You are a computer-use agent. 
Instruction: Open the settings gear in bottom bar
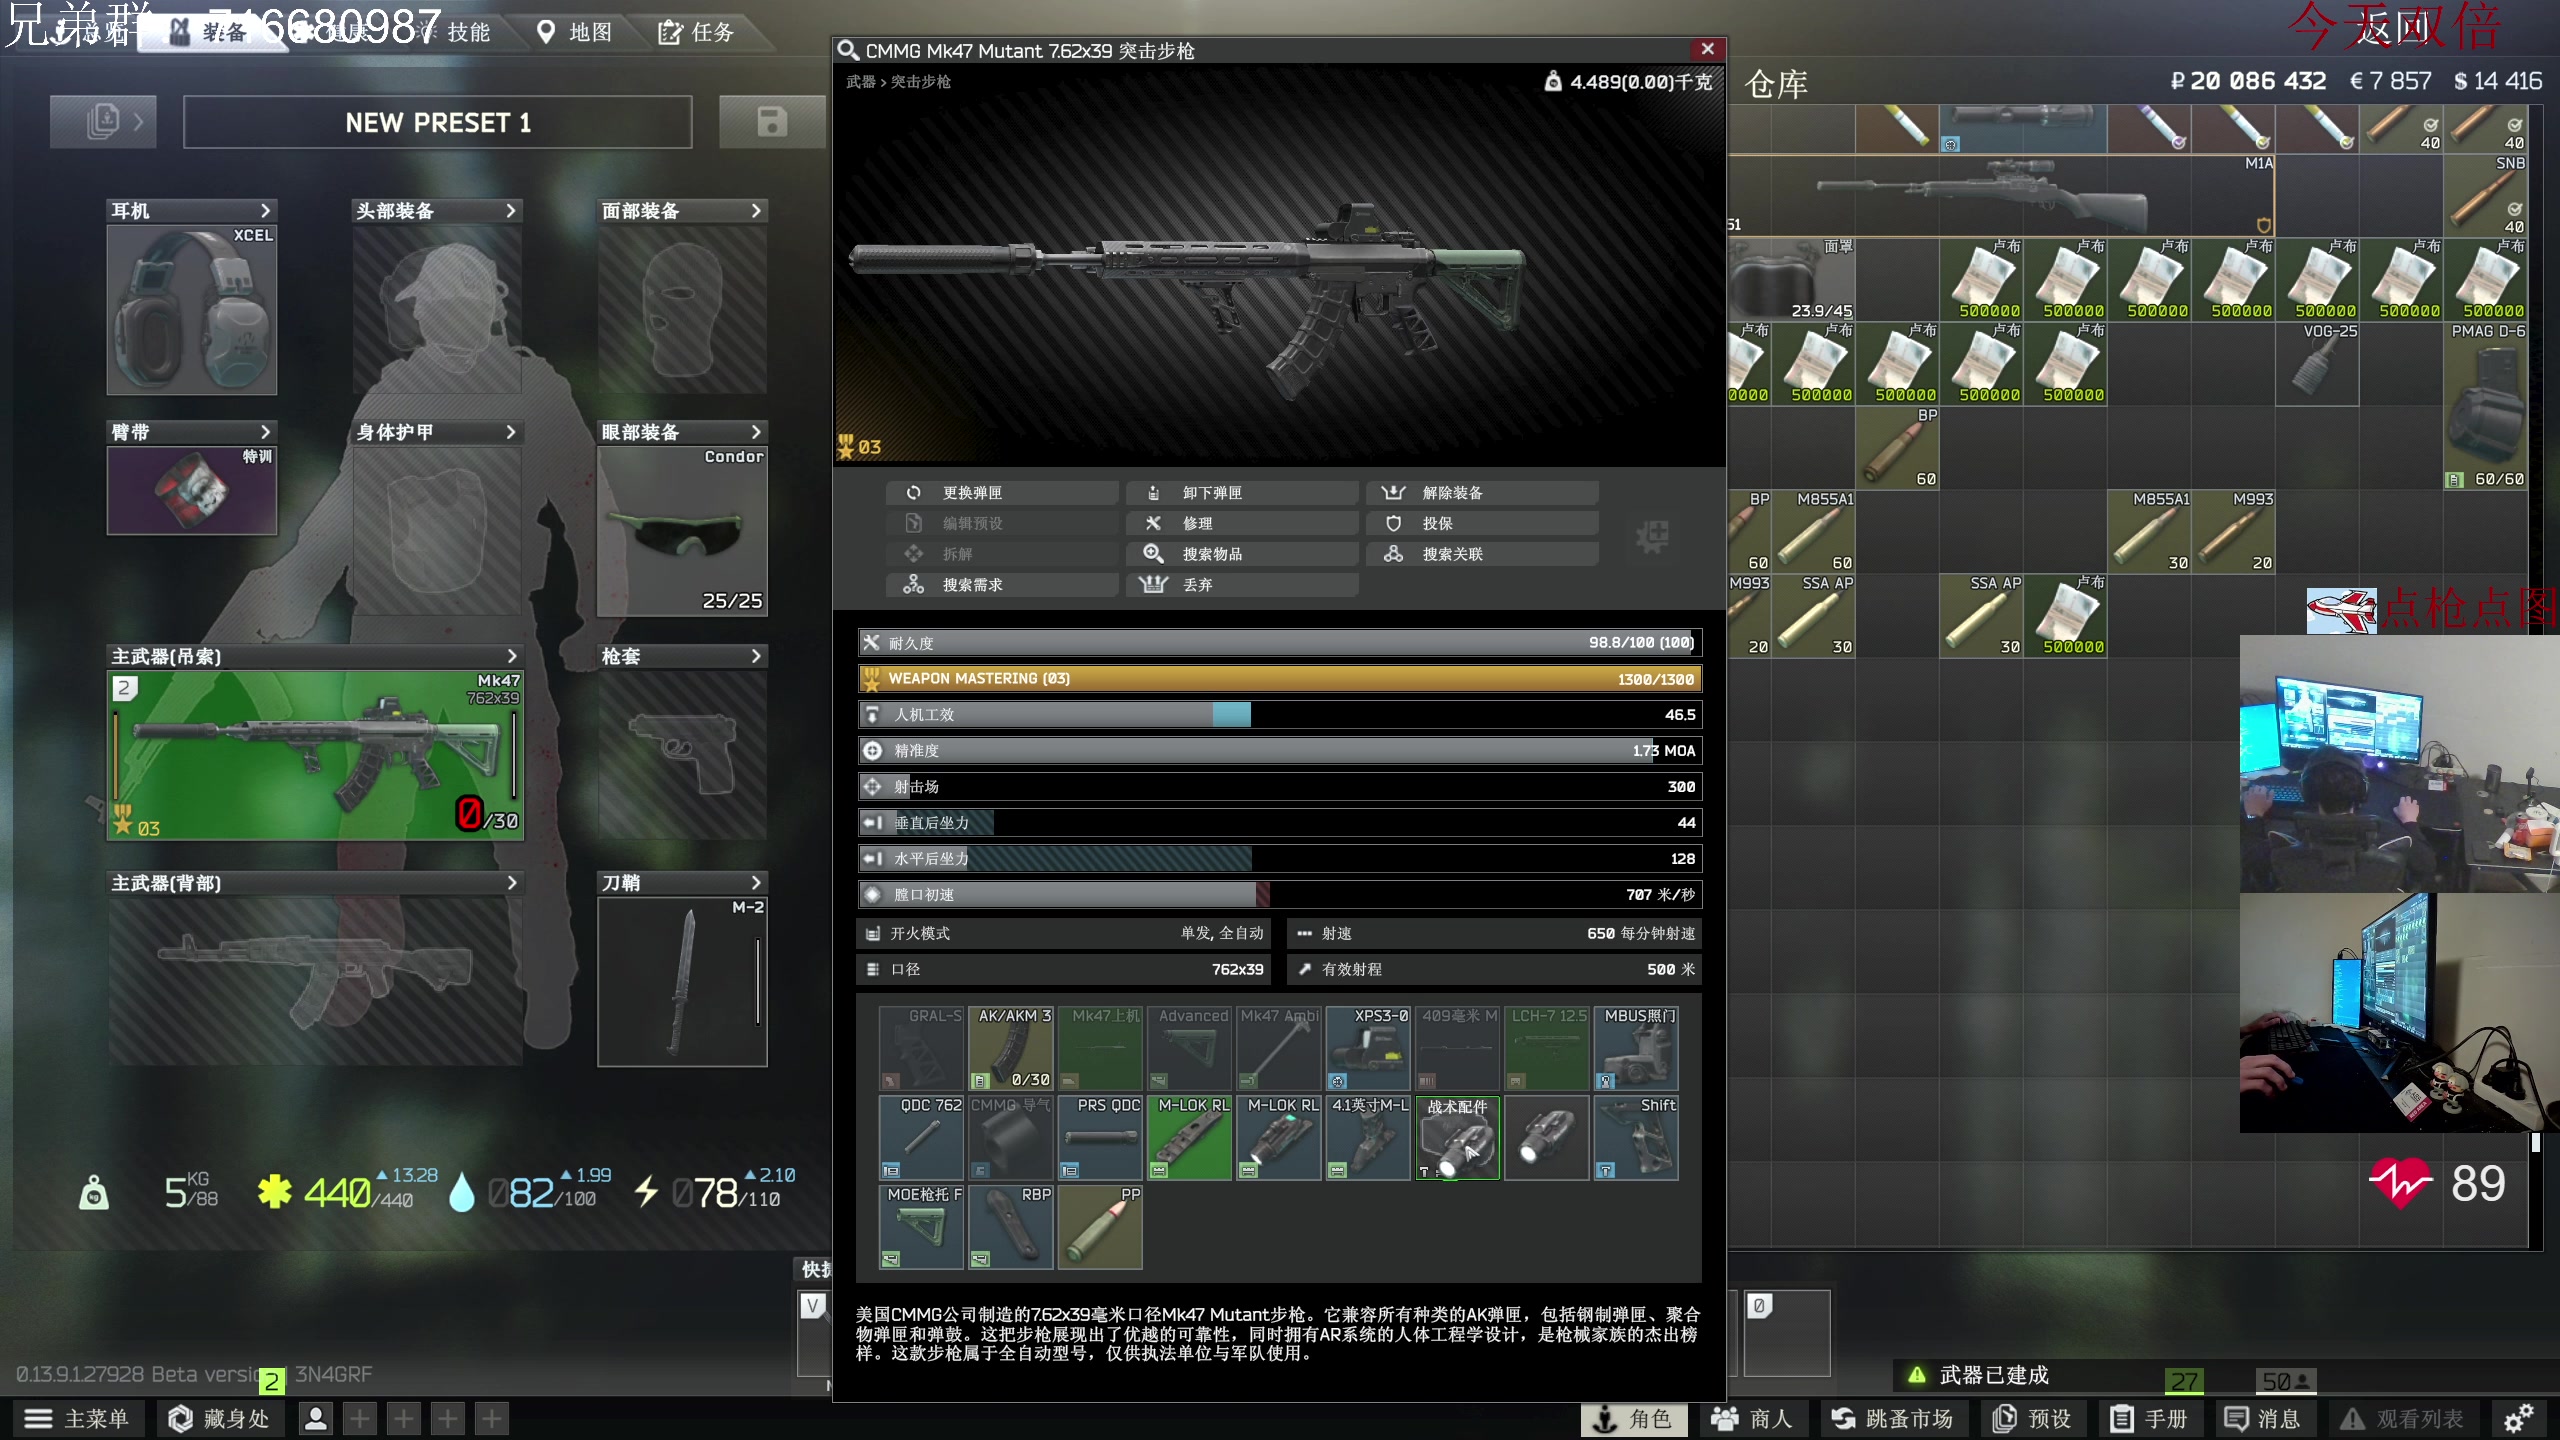tap(2518, 1418)
